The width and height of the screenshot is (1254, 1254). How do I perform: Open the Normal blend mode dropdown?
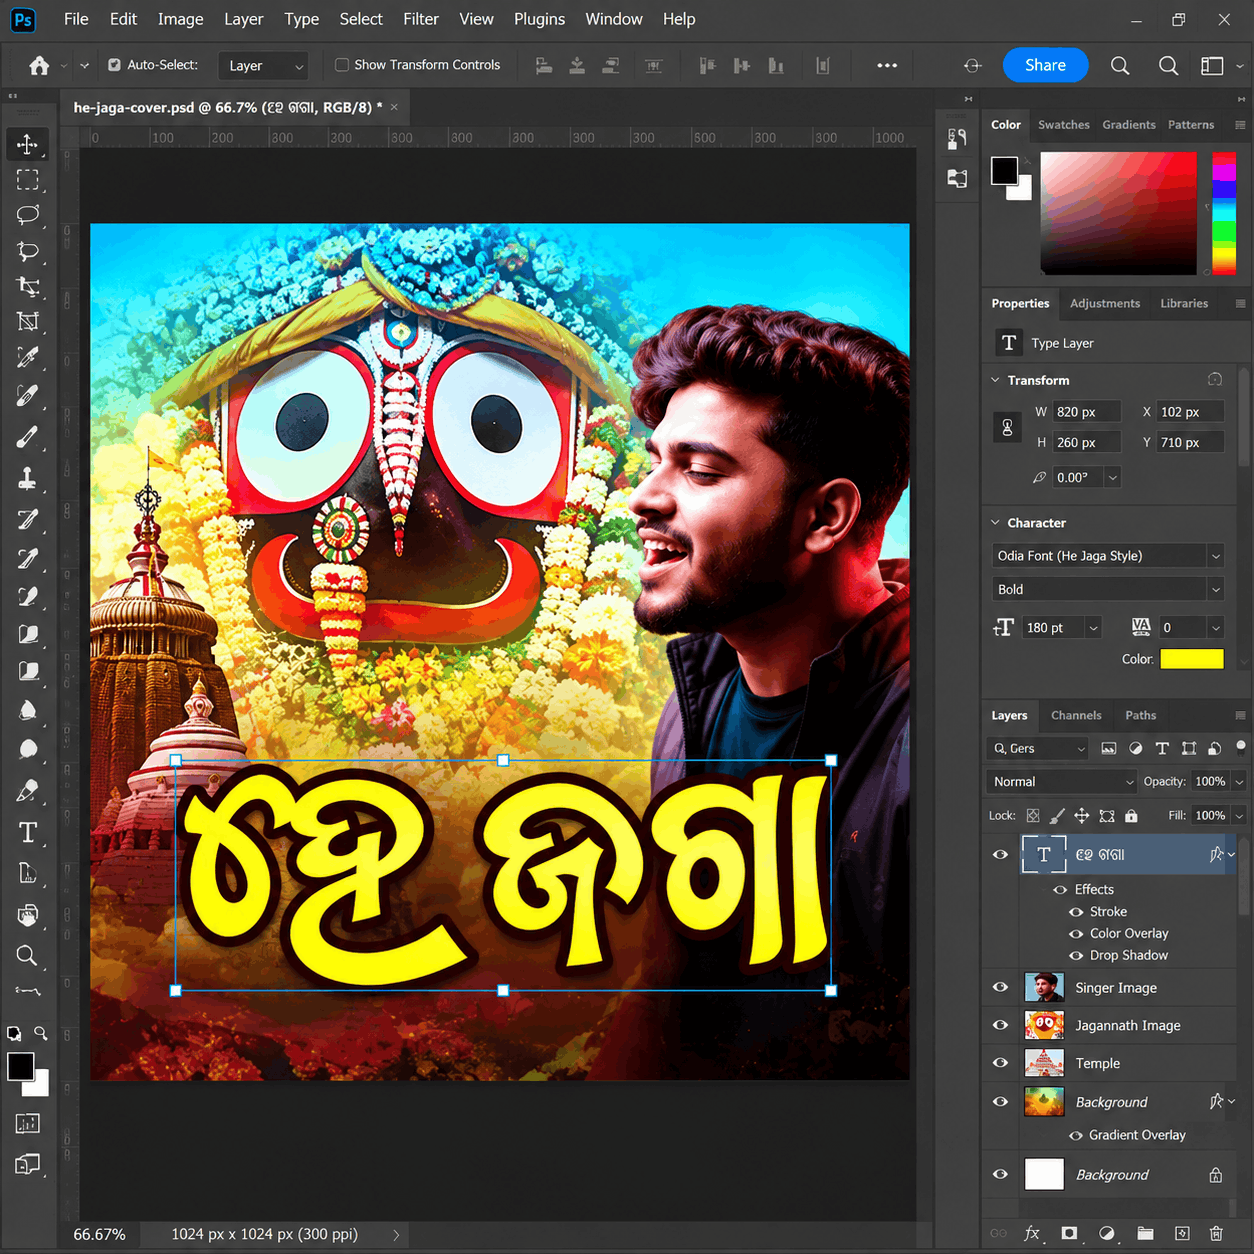point(1062,782)
